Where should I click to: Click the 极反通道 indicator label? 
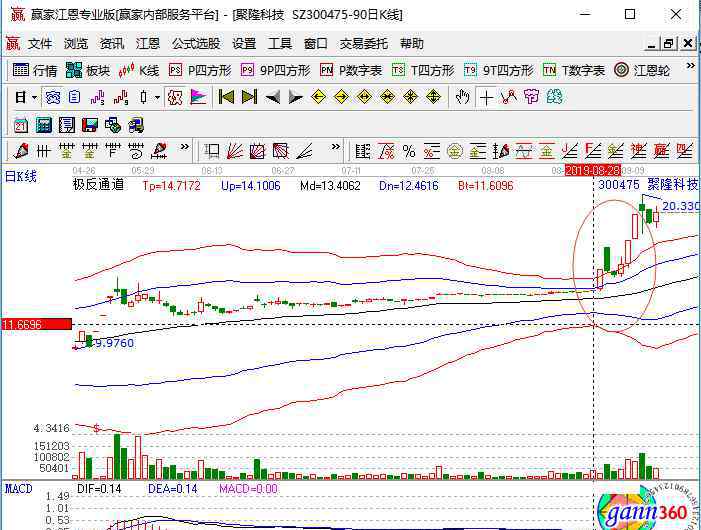click(x=98, y=185)
